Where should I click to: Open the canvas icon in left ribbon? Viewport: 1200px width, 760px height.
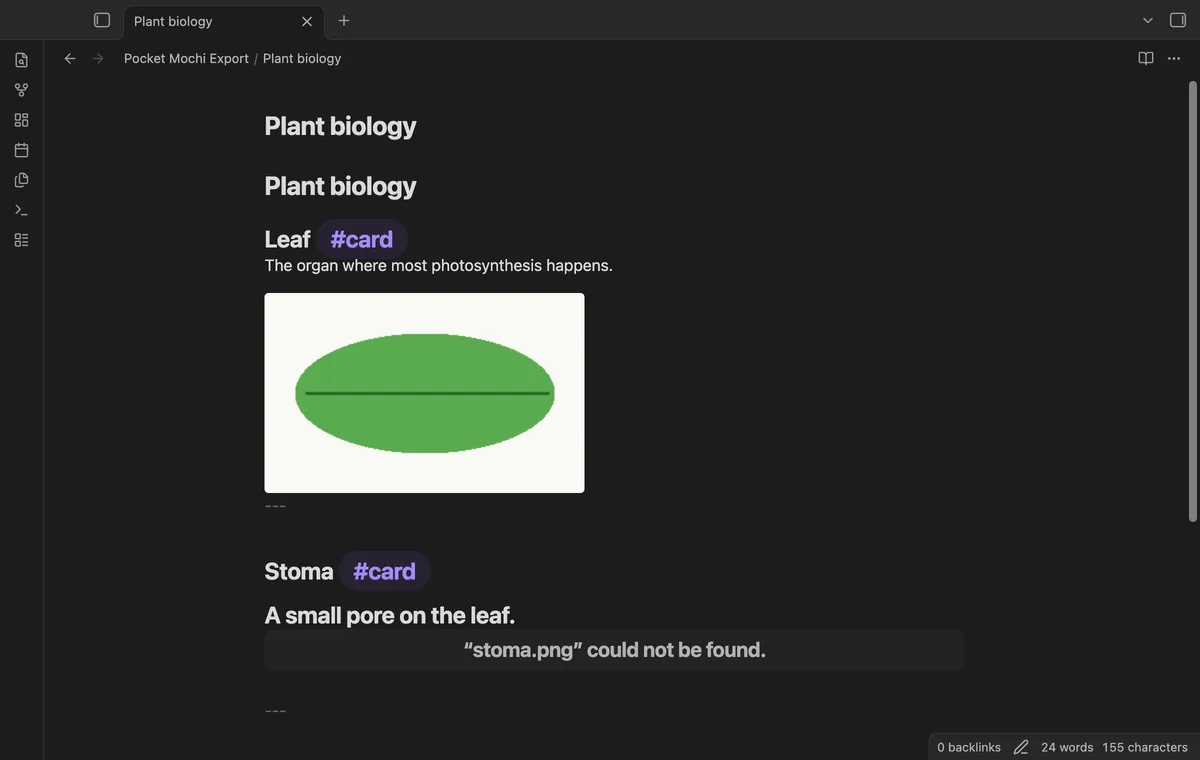(x=21, y=120)
